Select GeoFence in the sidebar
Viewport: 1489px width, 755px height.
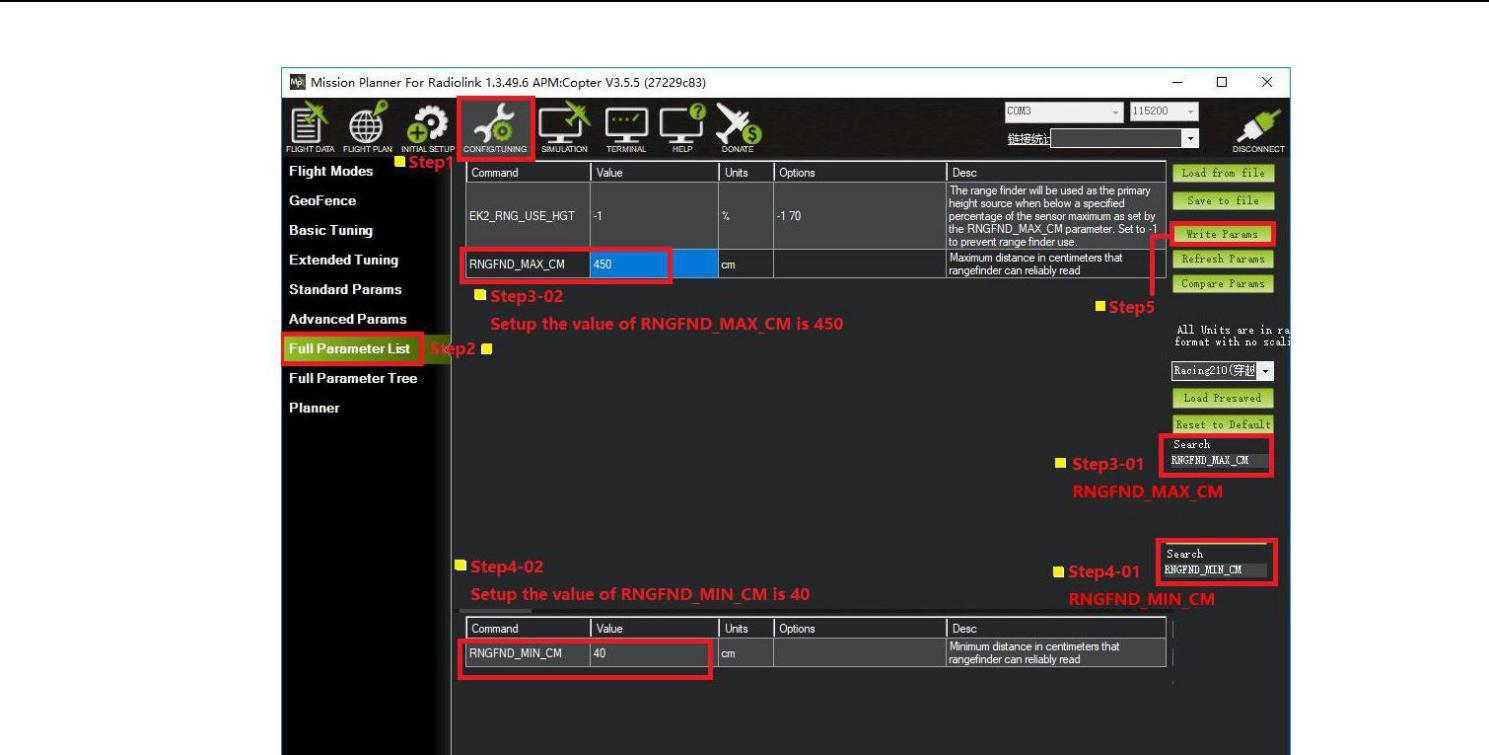coord(323,201)
